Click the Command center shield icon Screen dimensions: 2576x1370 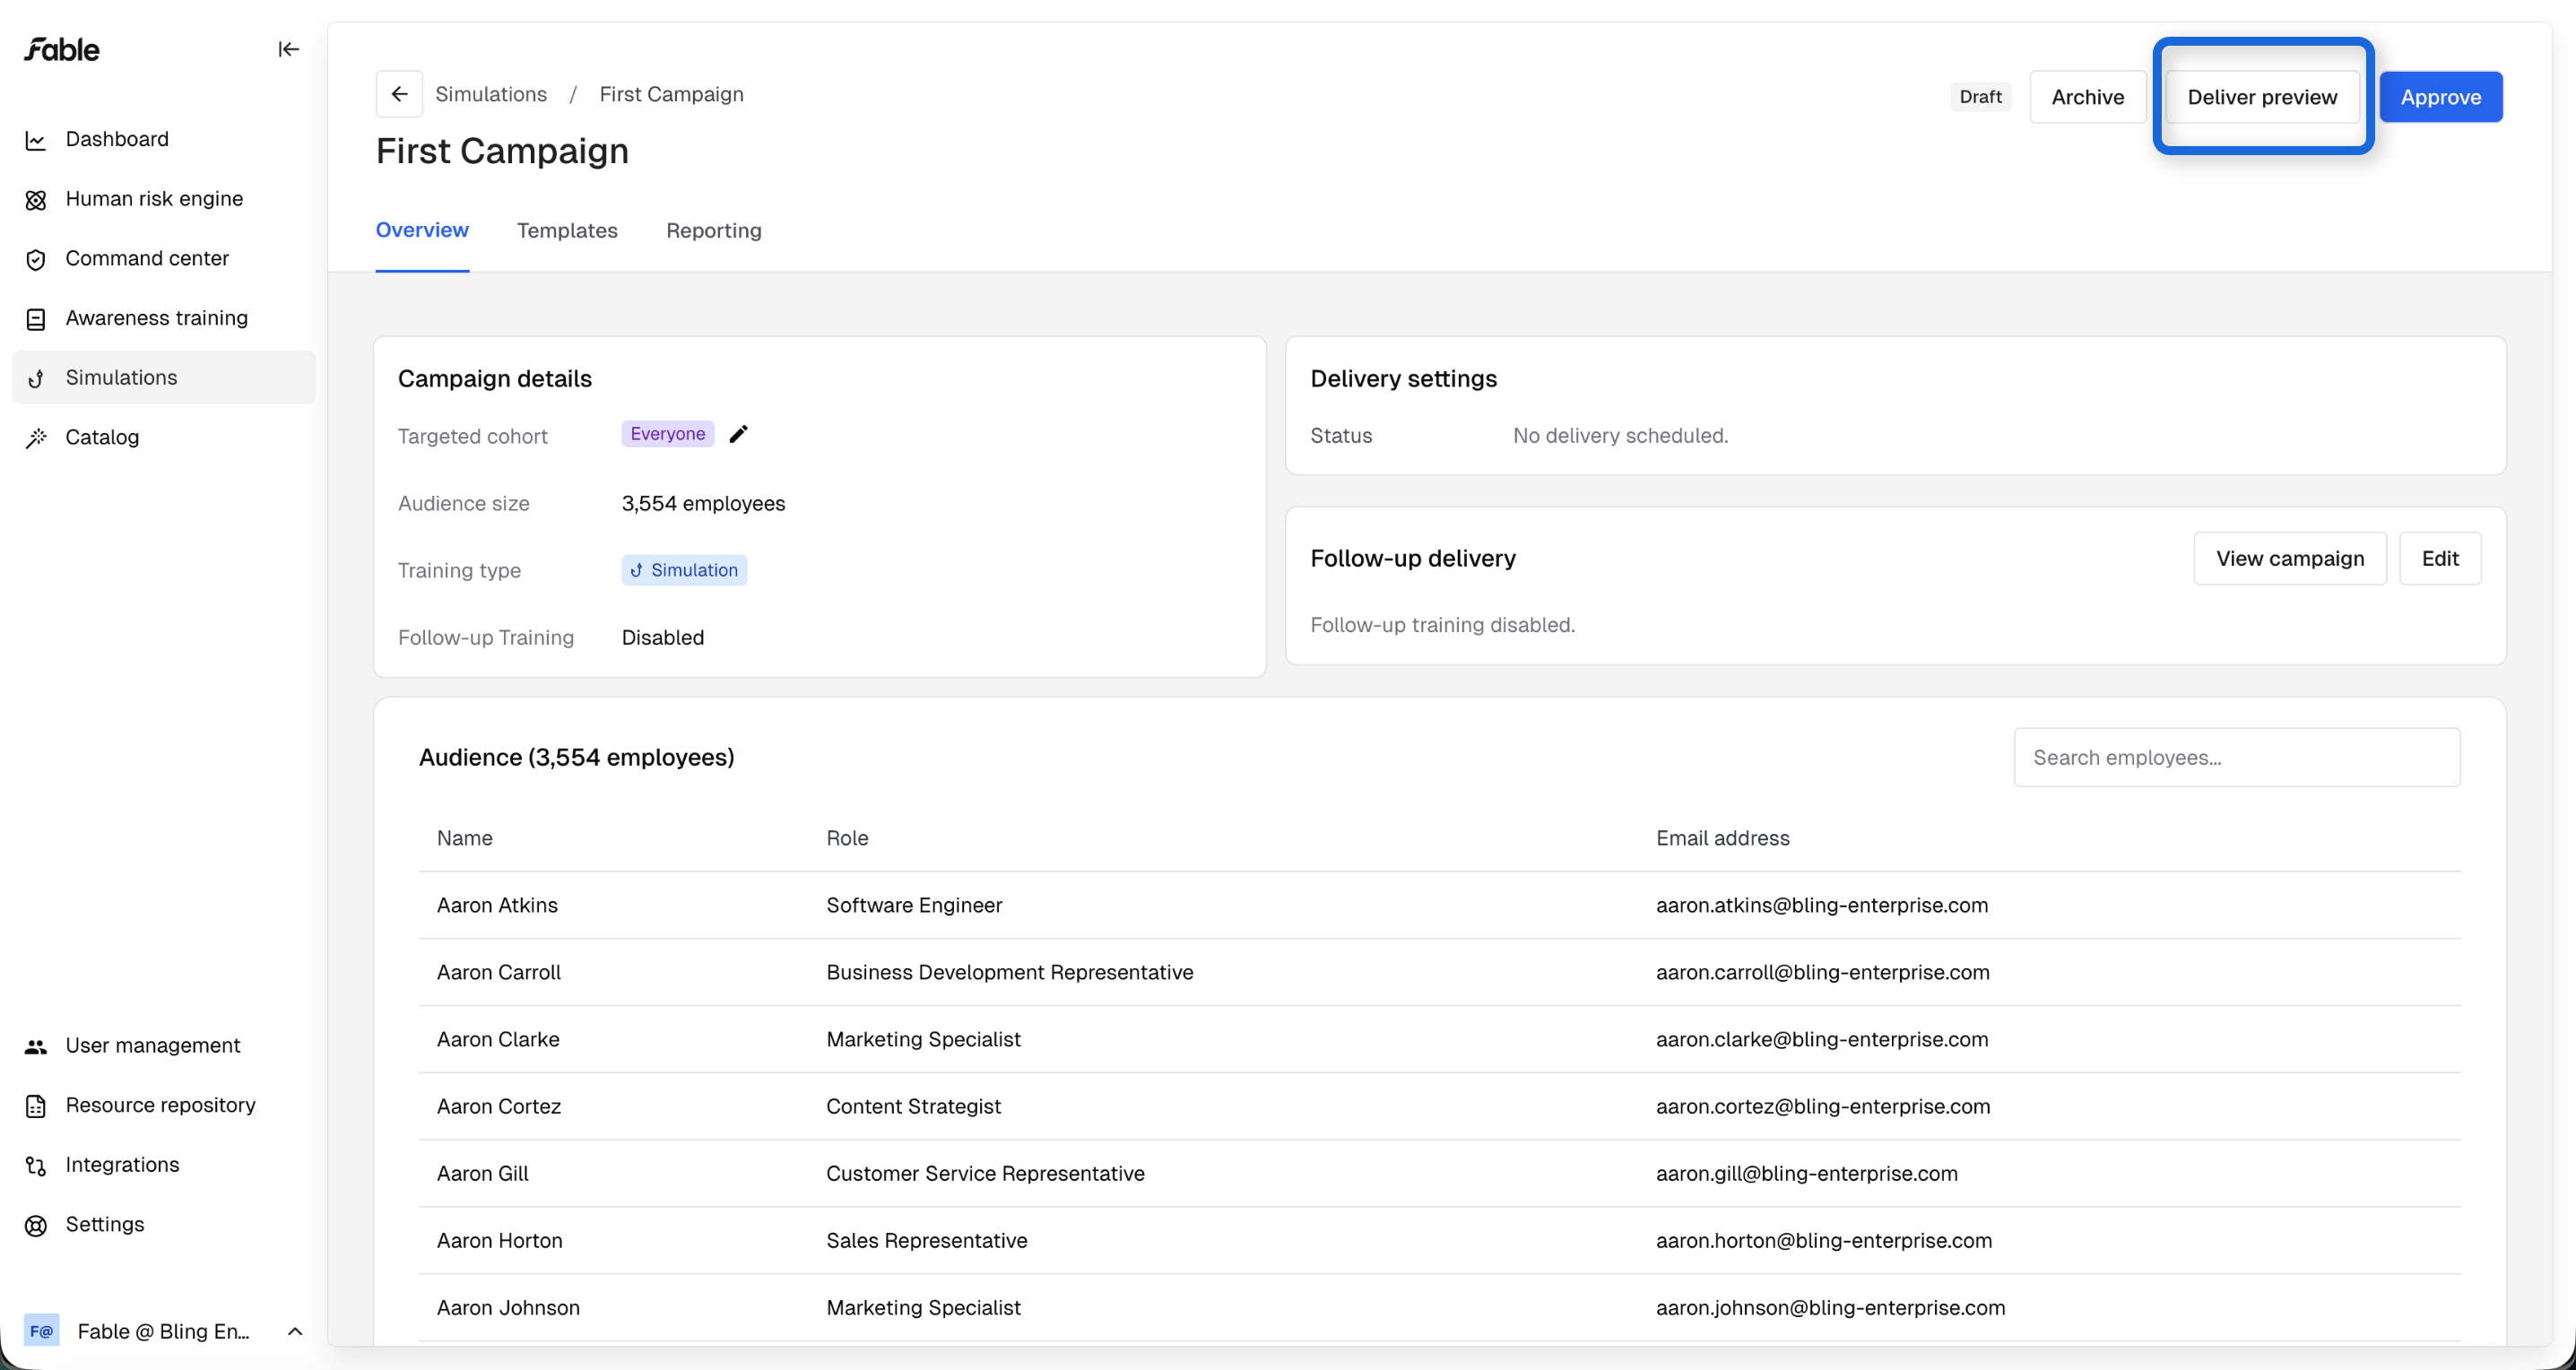(36, 260)
